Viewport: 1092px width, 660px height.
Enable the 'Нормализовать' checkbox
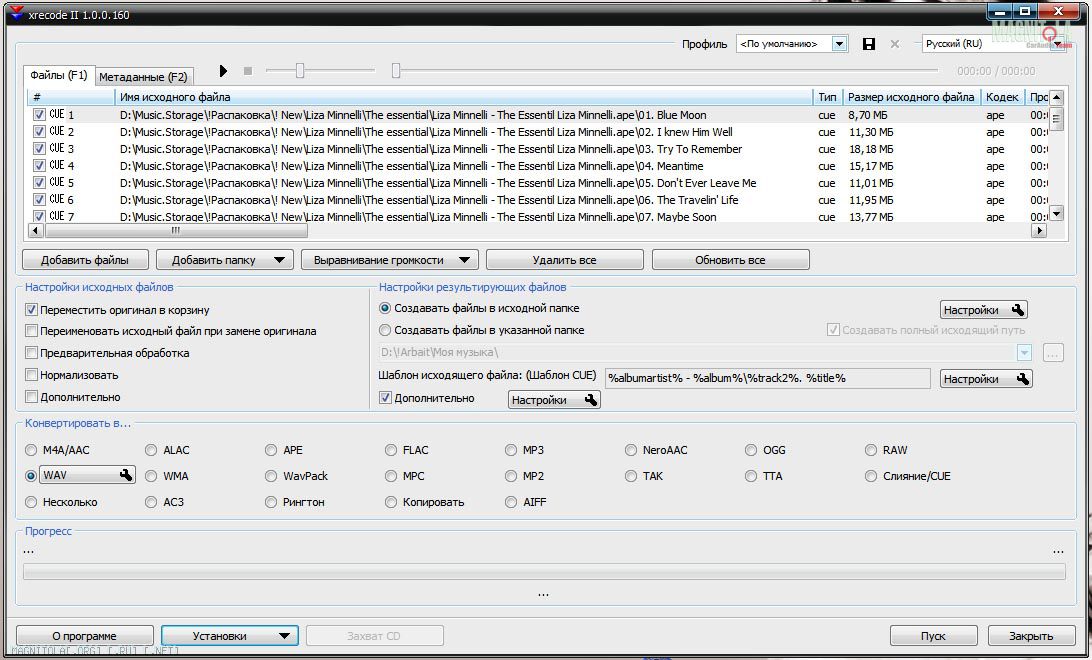[x=32, y=375]
